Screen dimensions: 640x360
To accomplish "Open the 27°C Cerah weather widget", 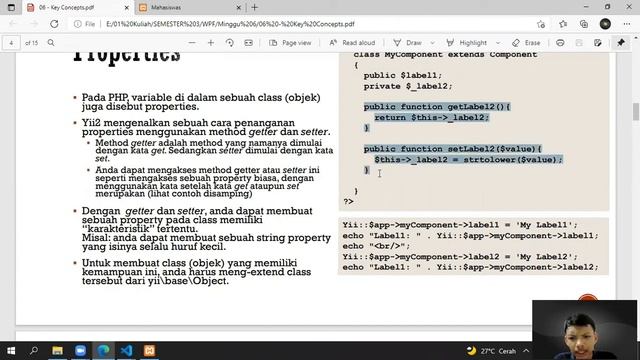I will click(x=492, y=351).
